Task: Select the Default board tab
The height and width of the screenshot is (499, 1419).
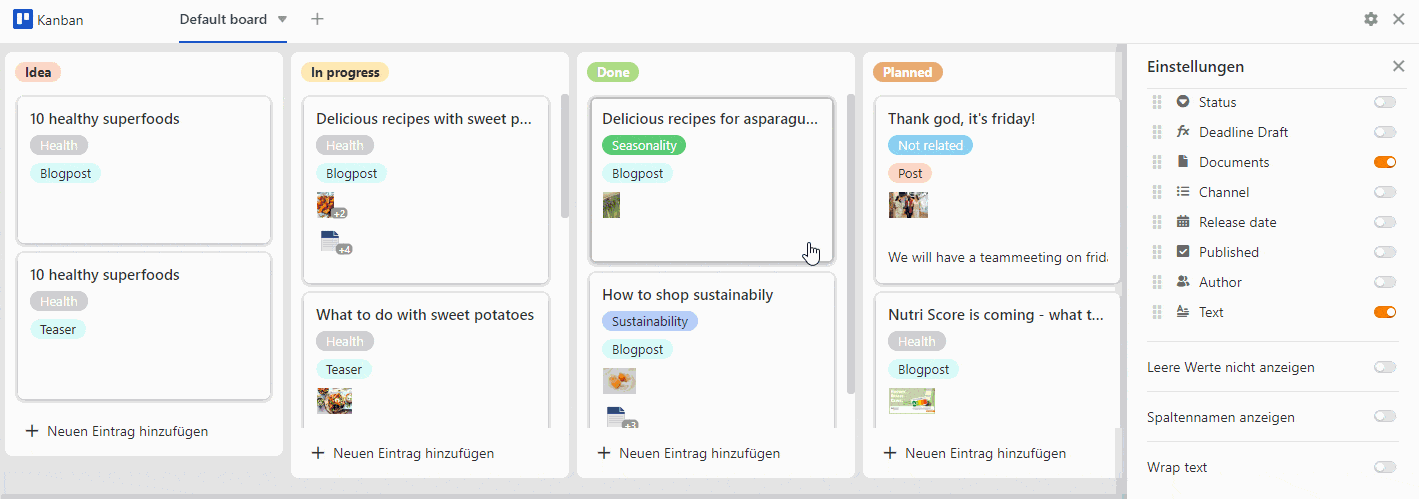Action: [223, 19]
